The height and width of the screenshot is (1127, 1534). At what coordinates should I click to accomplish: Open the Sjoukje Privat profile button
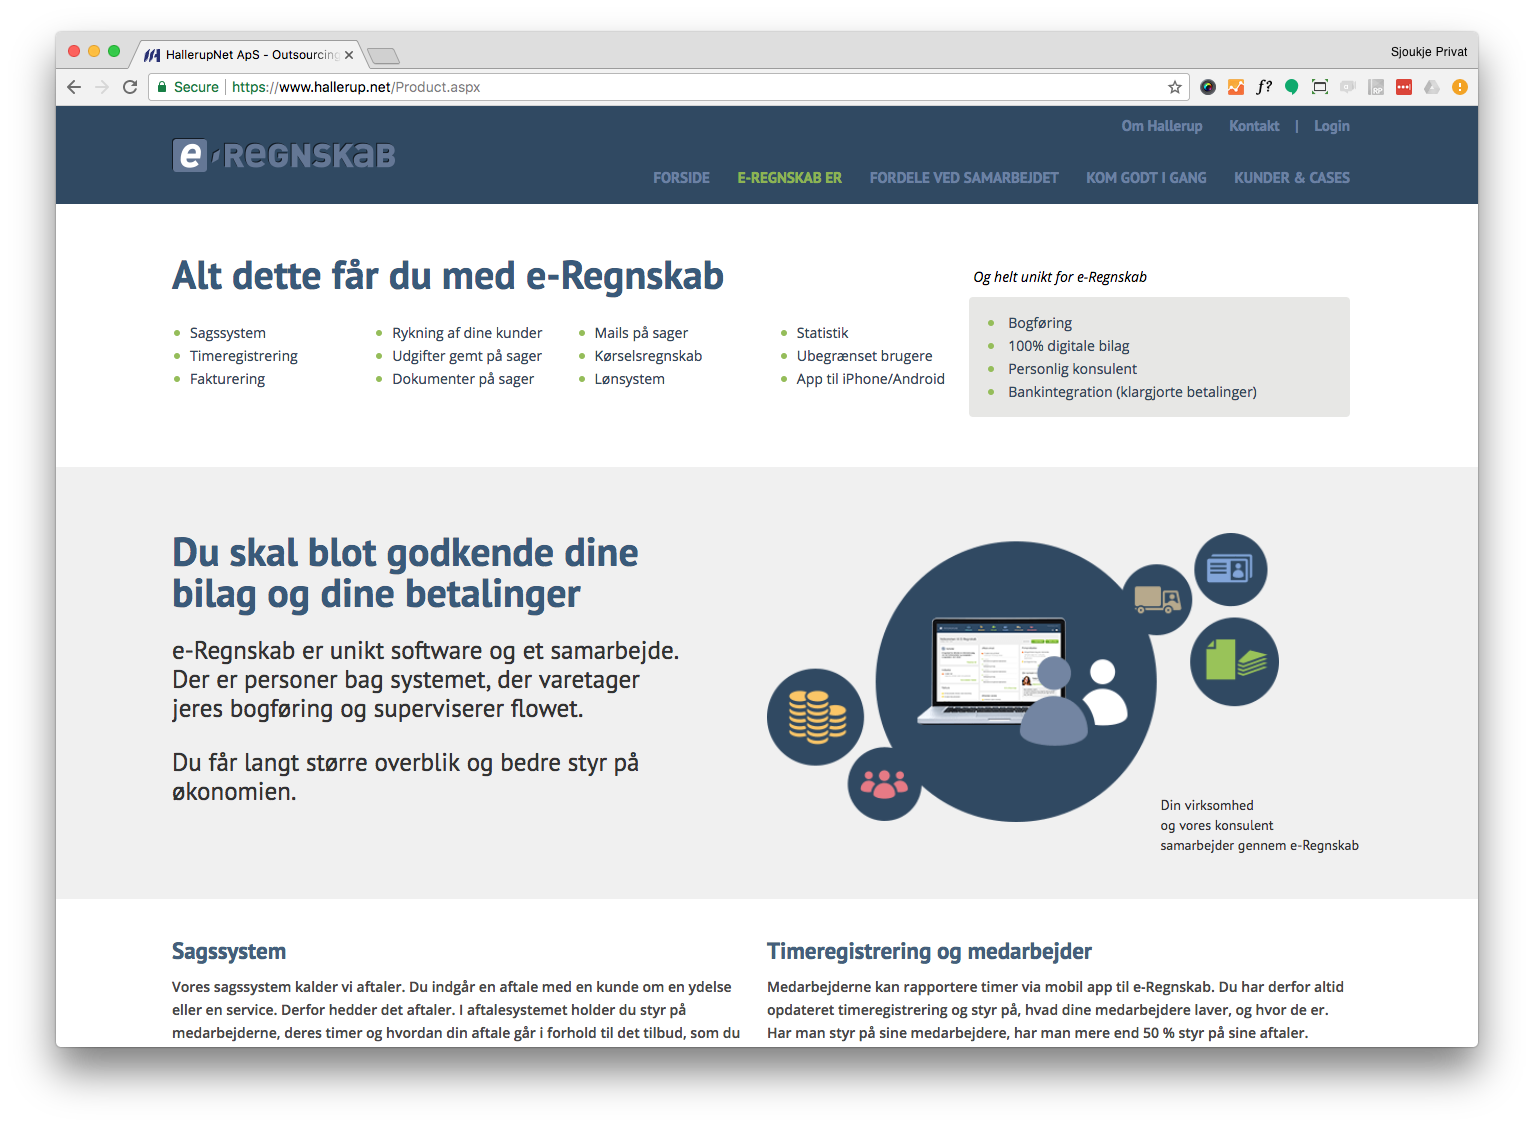[x=1429, y=52]
